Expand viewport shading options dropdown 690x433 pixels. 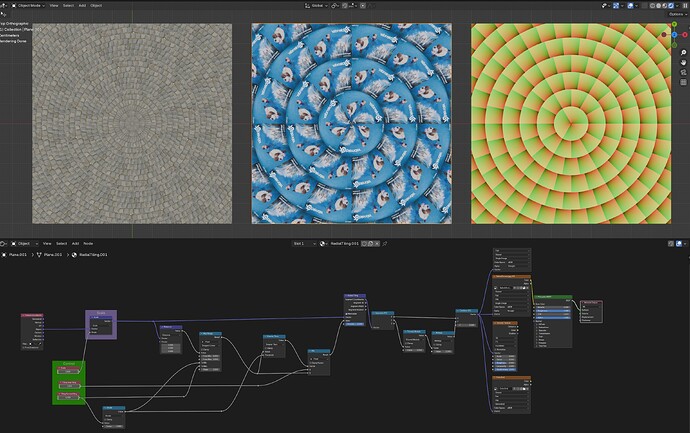(677, 6)
